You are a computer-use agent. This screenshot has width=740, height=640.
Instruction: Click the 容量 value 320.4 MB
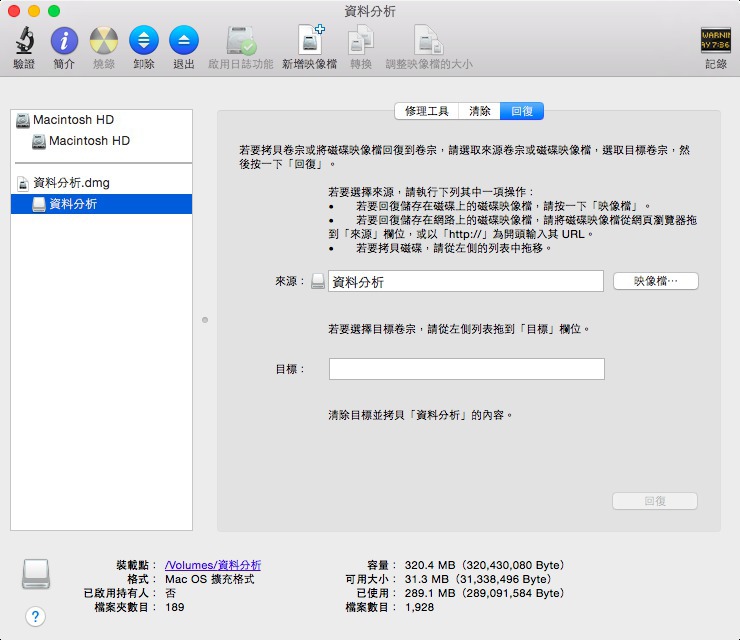click(x=484, y=565)
